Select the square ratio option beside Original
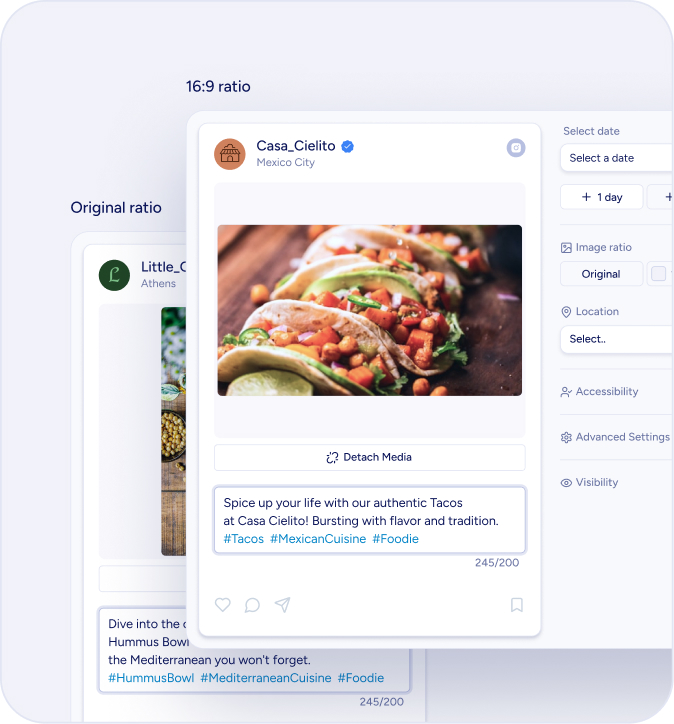 click(x=660, y=274)
